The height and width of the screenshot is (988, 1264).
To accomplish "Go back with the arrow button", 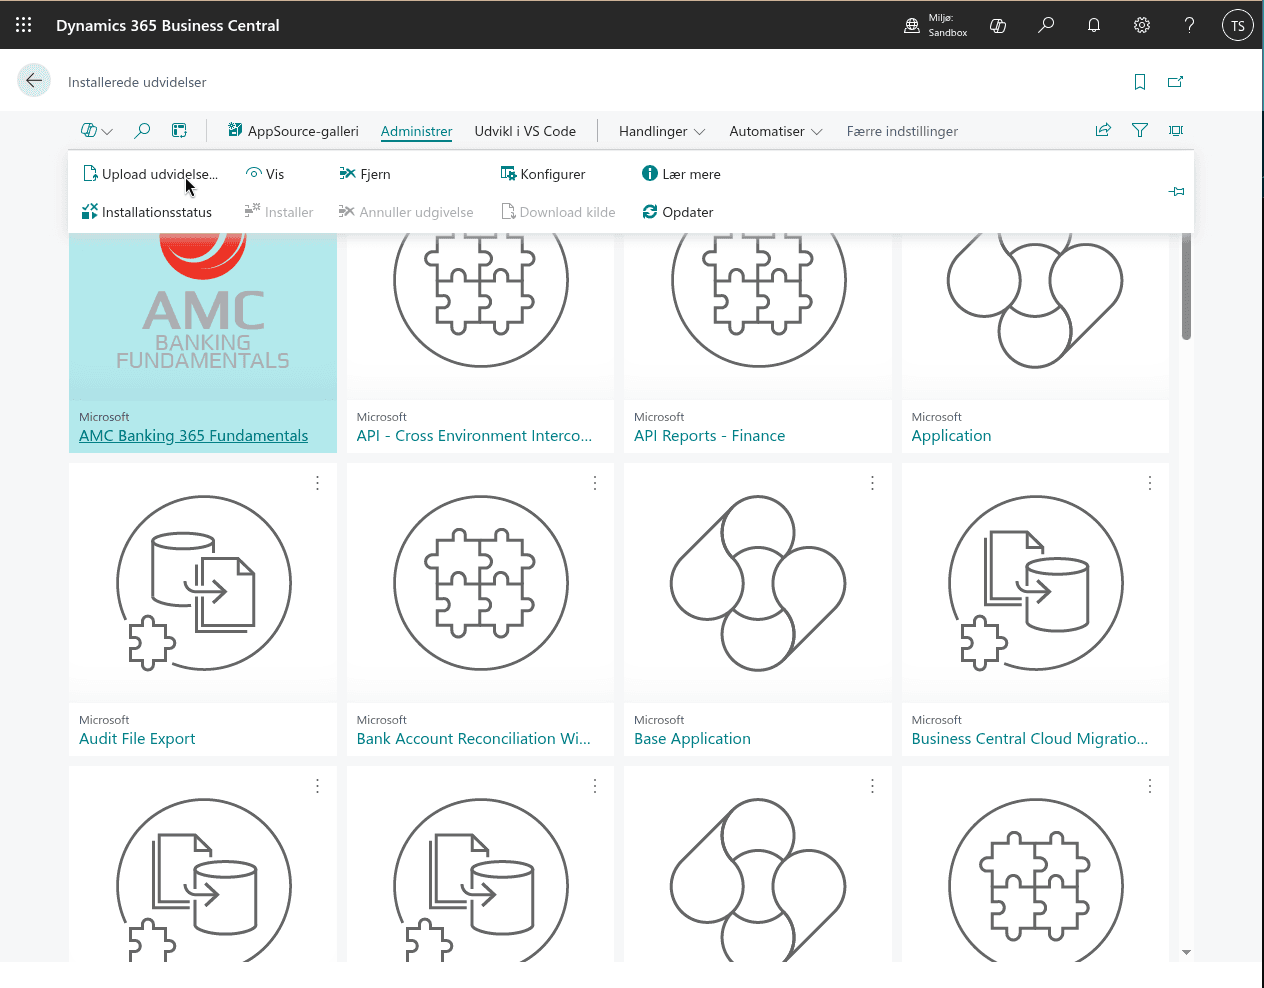I will tap(34, 80).
